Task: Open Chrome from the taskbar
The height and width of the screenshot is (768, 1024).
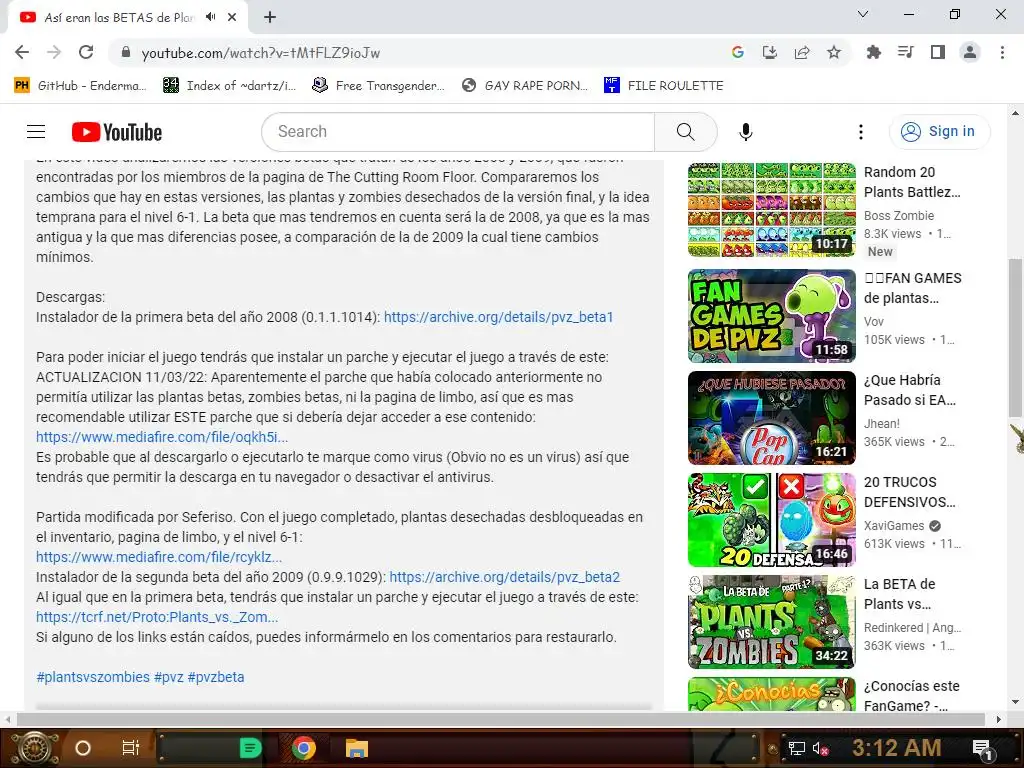Action: coord(304,748)
